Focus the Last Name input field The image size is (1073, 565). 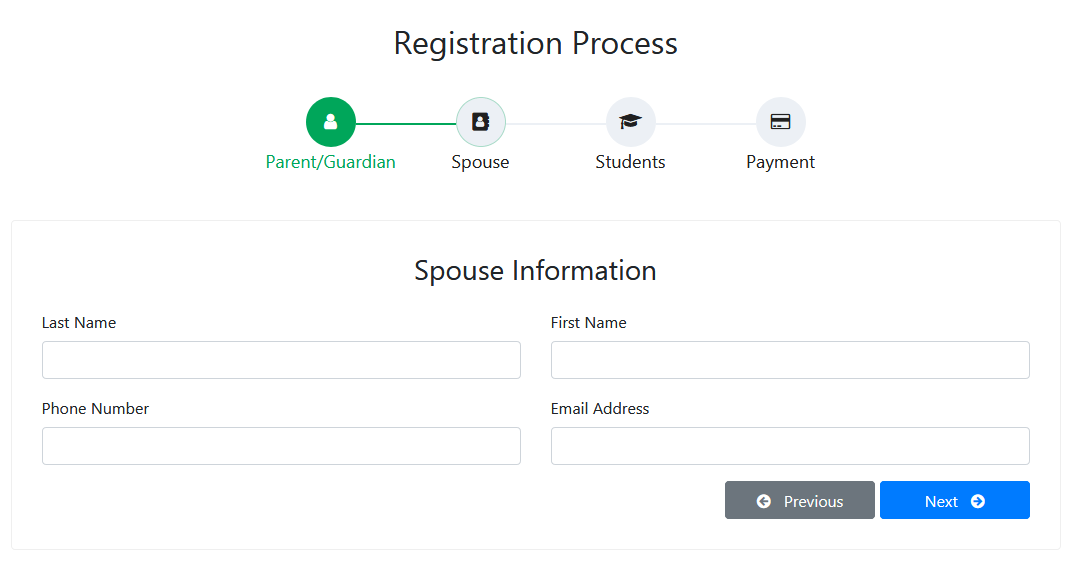281,360
